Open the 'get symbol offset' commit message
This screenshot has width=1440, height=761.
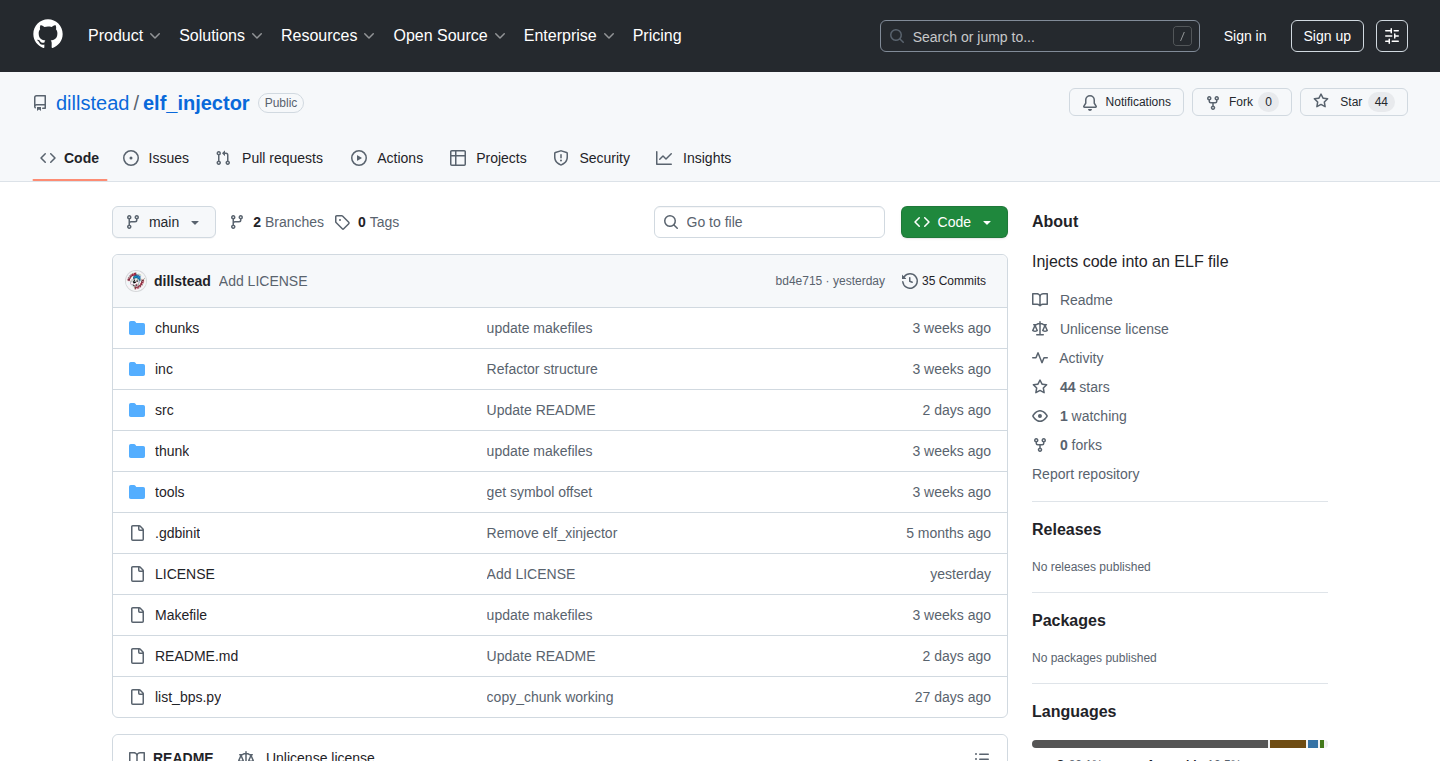point(539,492)
